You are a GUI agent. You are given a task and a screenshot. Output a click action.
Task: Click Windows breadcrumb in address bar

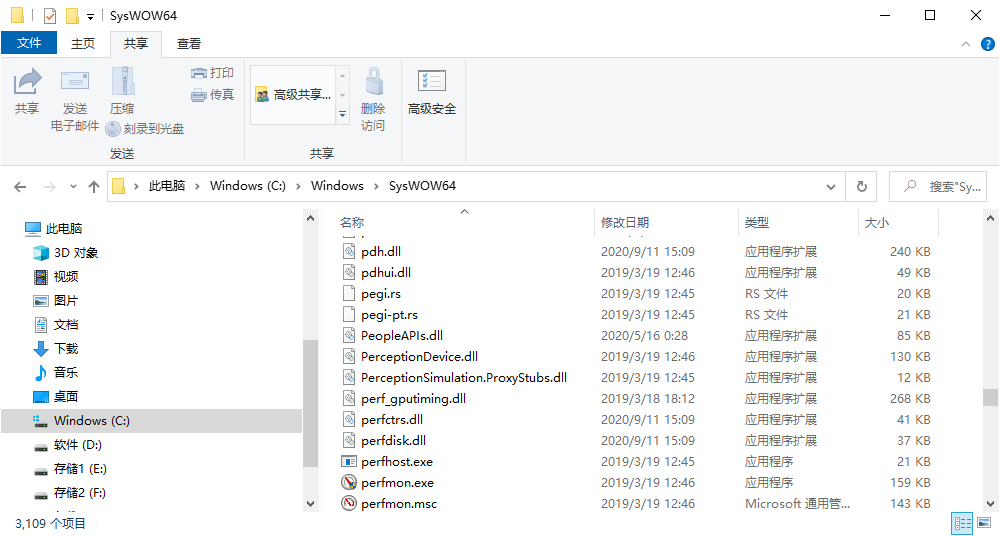tap(337, 186)
